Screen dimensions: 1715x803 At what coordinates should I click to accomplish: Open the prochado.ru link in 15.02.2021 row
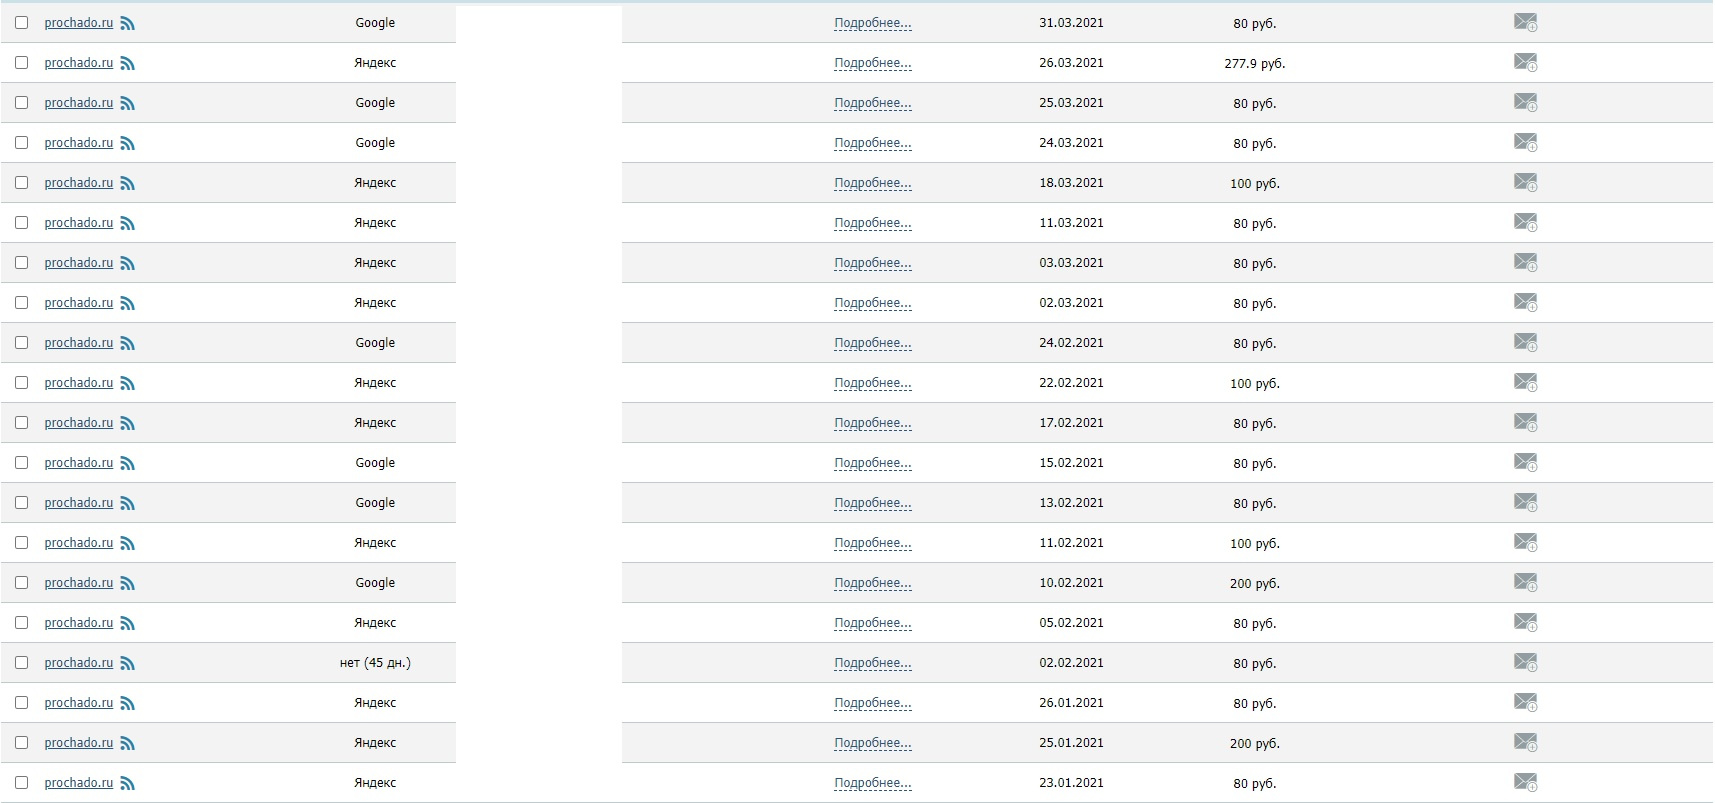79,463
